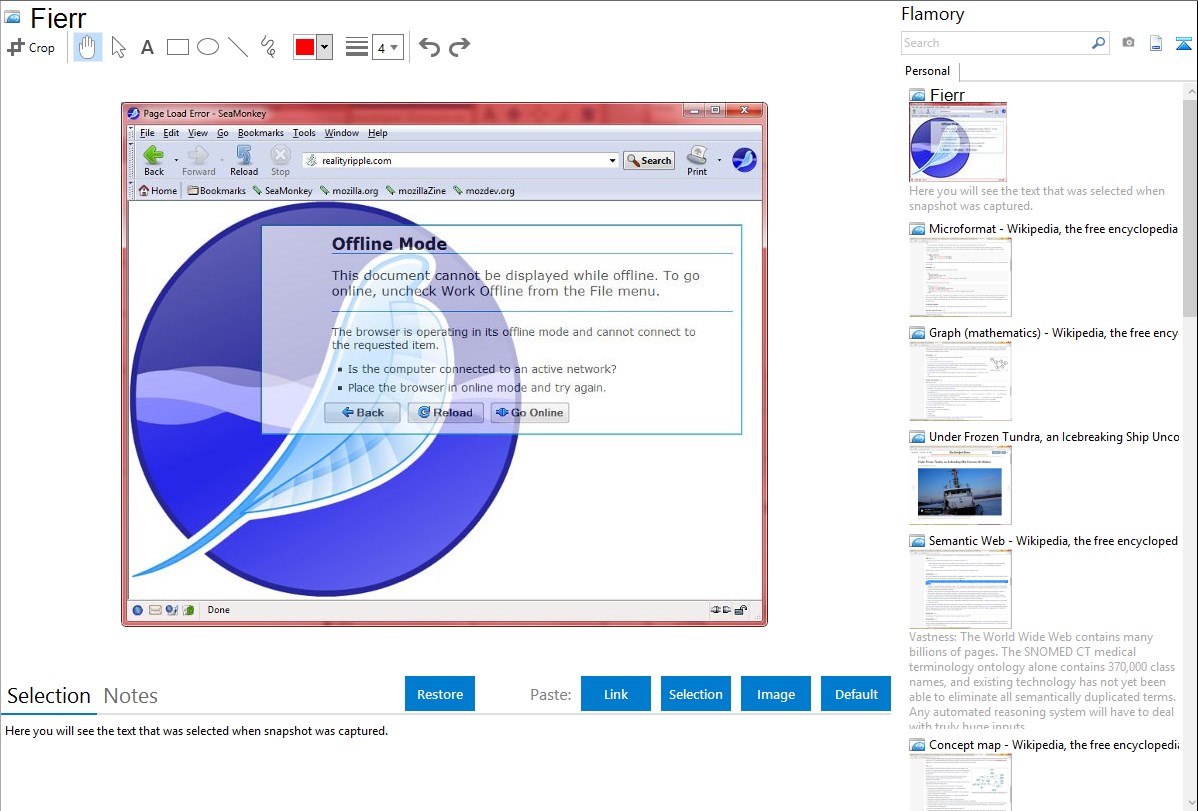Click the 'Semantic Web - Wikipedia' title
The image size is (1198, 811).
(1053, 540)
